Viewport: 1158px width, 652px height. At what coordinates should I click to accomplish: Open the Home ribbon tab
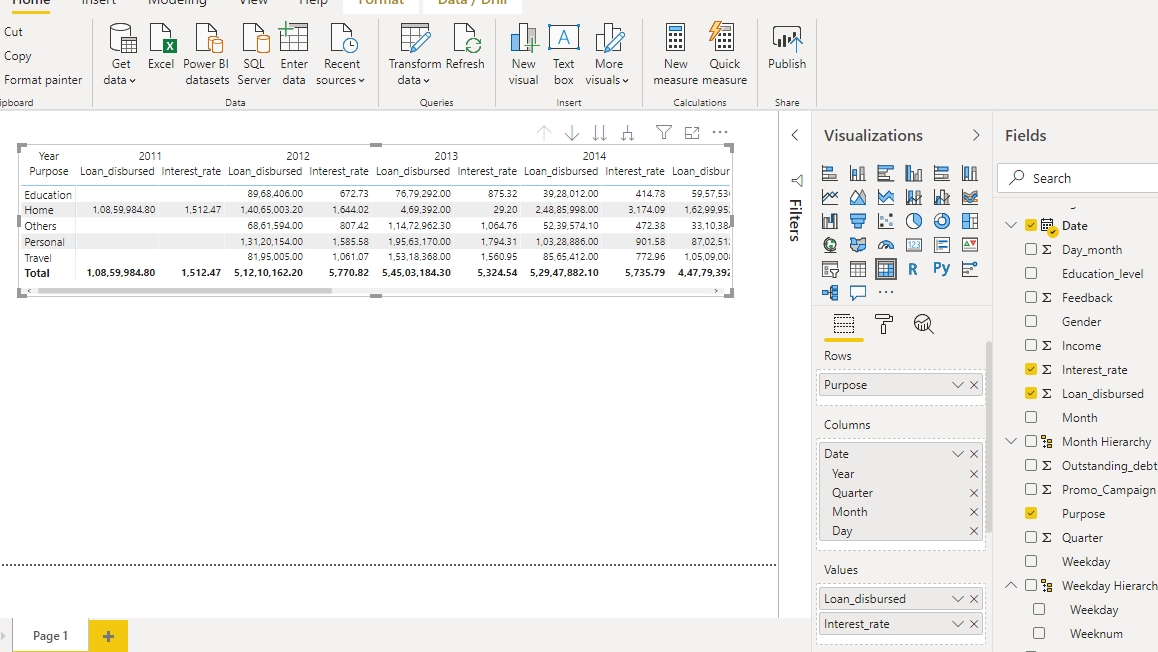coord(30,3)
